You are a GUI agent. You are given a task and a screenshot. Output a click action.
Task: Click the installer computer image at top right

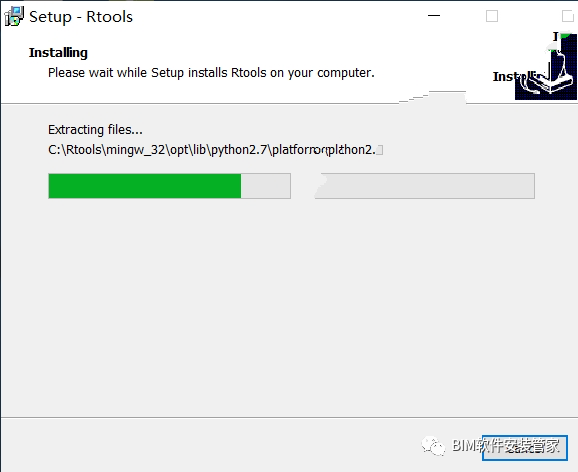[546, 66]
